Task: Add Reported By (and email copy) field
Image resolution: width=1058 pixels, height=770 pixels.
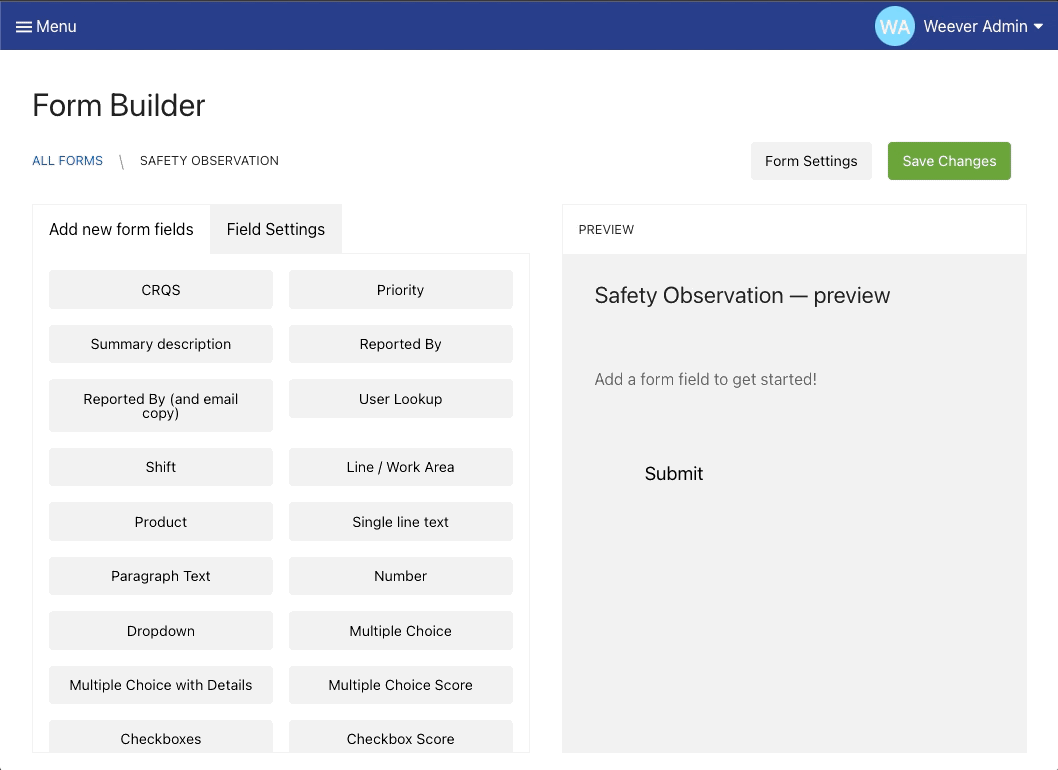Action: click(161, 406)
